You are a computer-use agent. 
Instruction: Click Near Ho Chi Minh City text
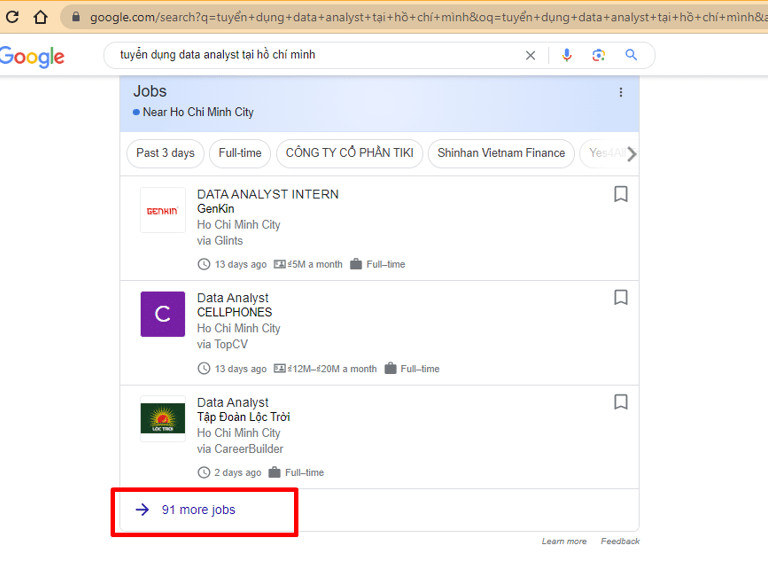(198, 112)
